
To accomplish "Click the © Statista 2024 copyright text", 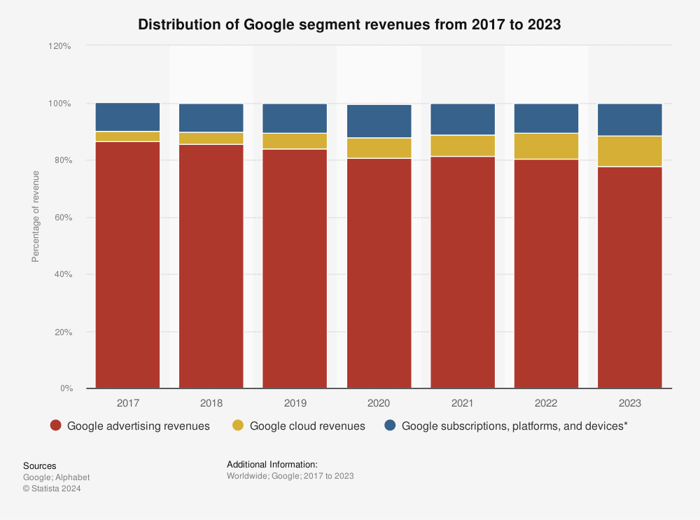I will pos(51,488).
